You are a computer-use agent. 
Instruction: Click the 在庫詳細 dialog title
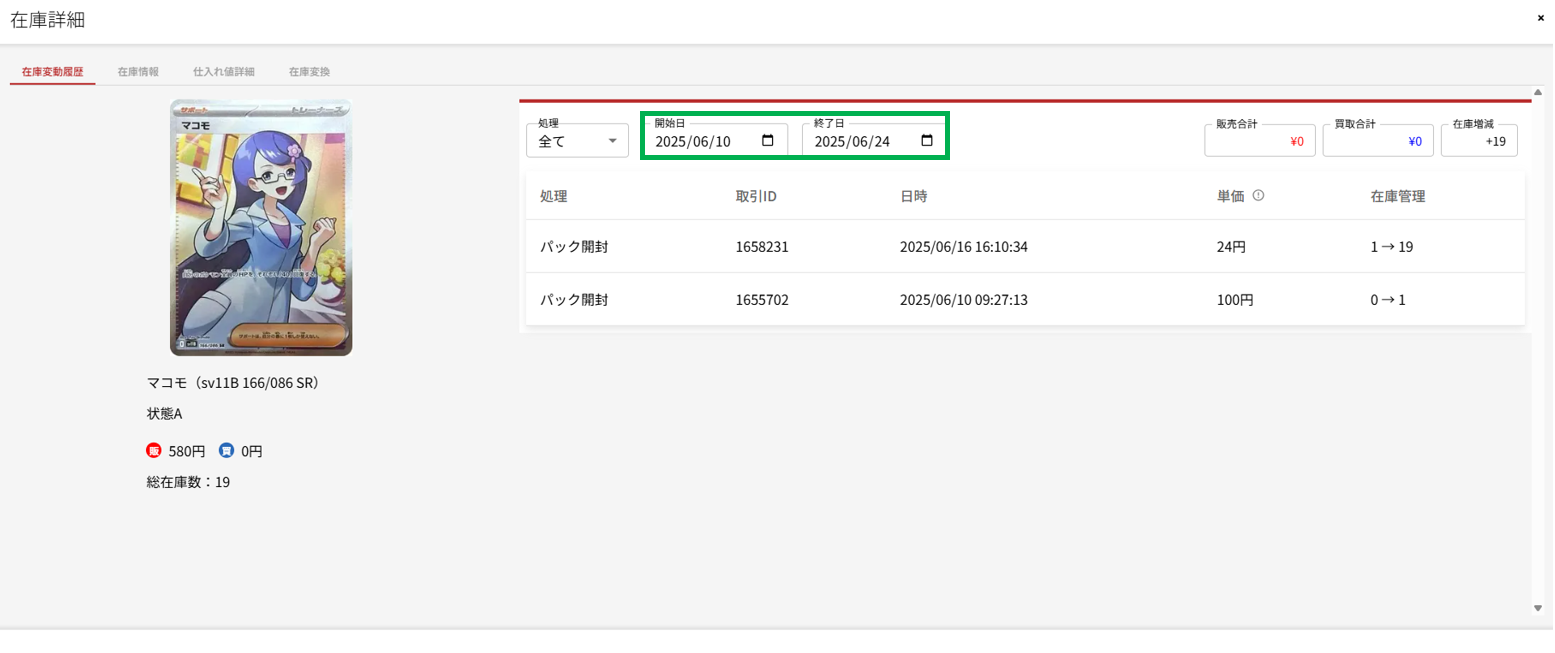pyautogui.click(x=48, y=20)
